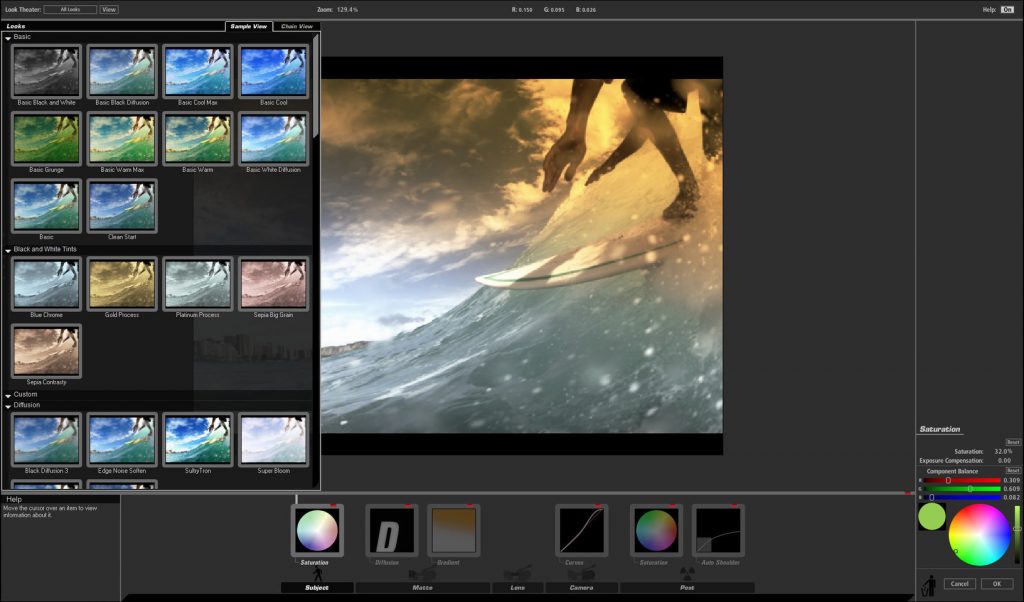The width and height of the screenshot is (1024, 602).
Task: Select the Saturation tool in Subject chain
Action: [x=317, y=530]
